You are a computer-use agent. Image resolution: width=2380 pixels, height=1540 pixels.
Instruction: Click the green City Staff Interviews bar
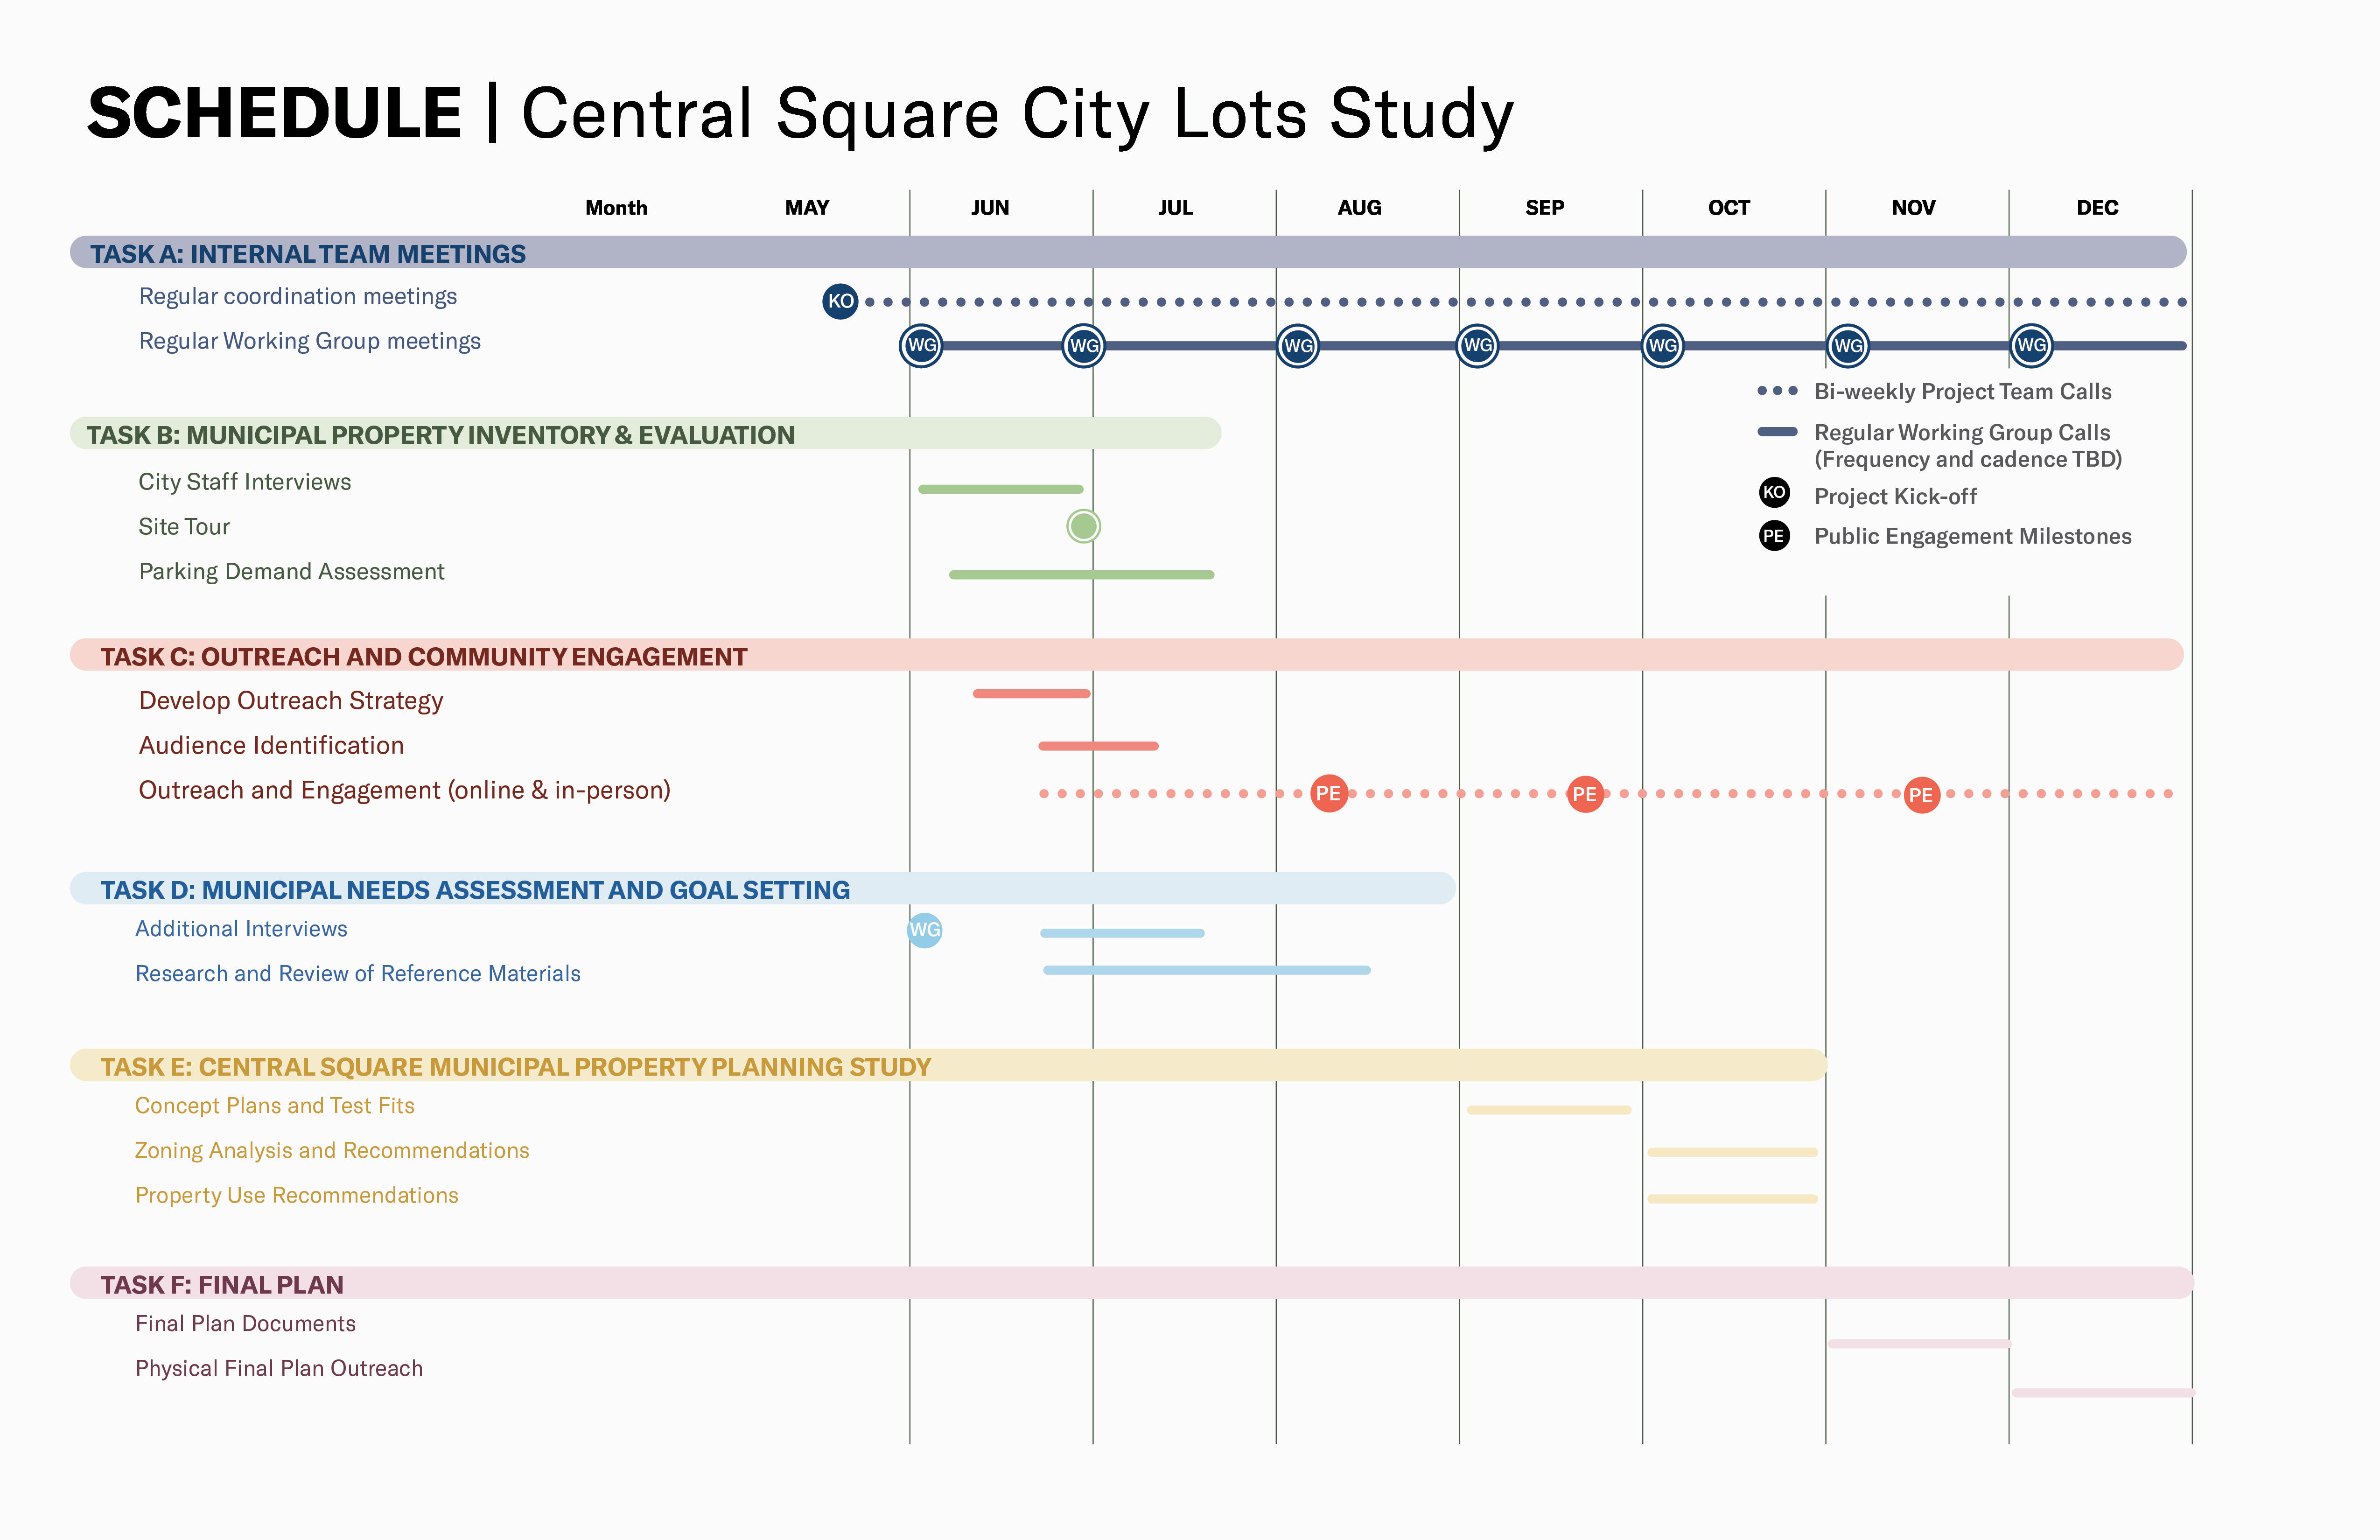(1000, 489)
